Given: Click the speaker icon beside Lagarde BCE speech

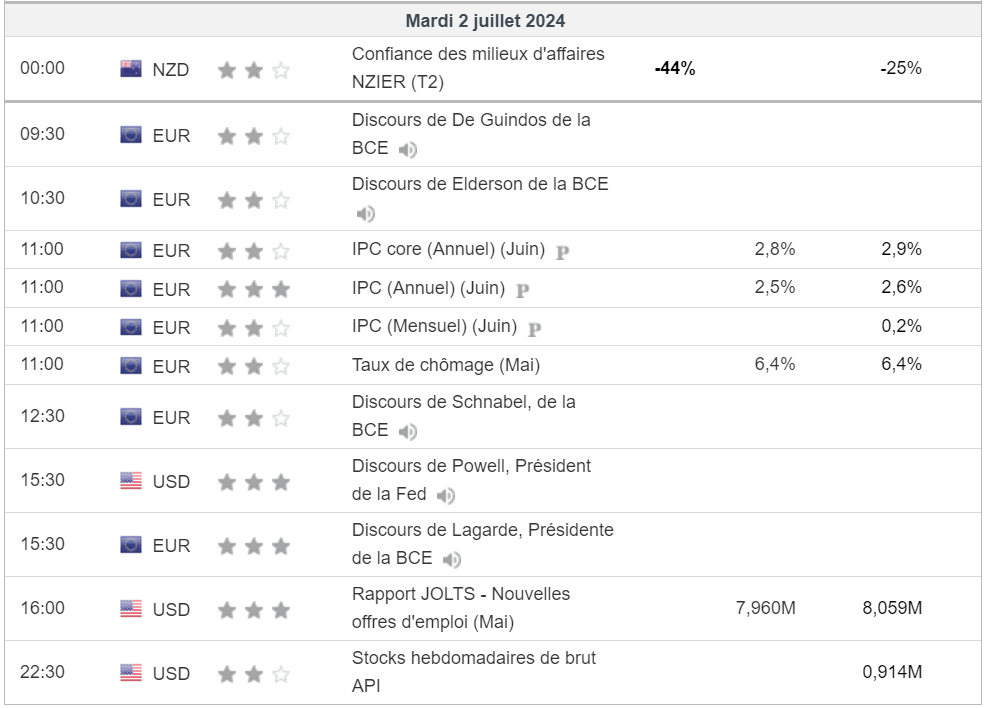Looking at the screenshot, I should click(x=451, y=560).
